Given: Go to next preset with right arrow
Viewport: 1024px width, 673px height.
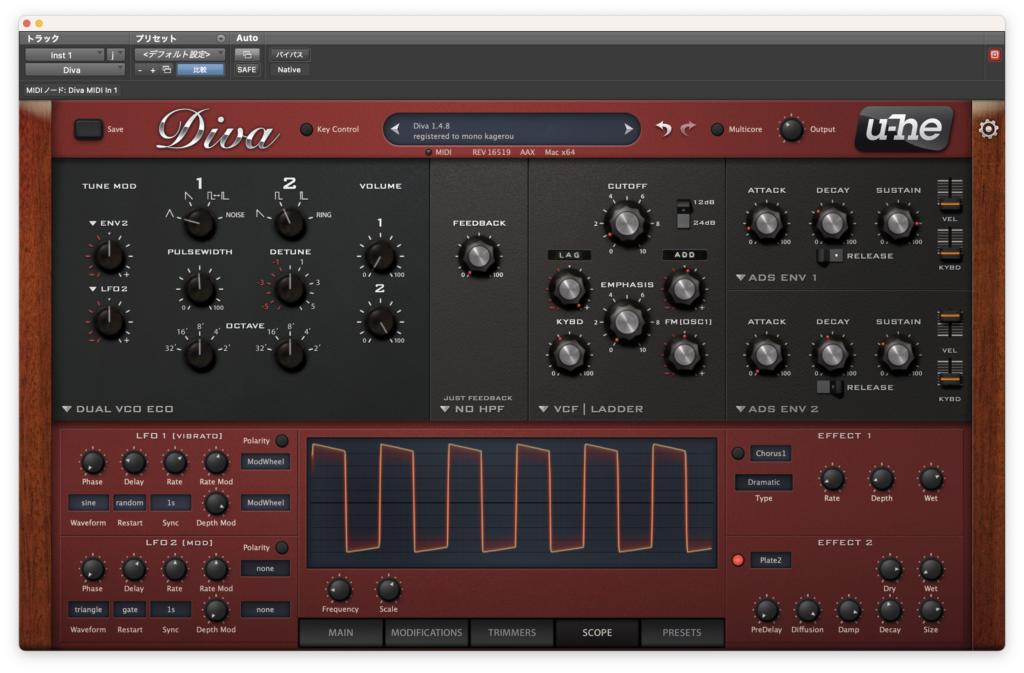Looking at the screenshot, I should click(628, 129).
